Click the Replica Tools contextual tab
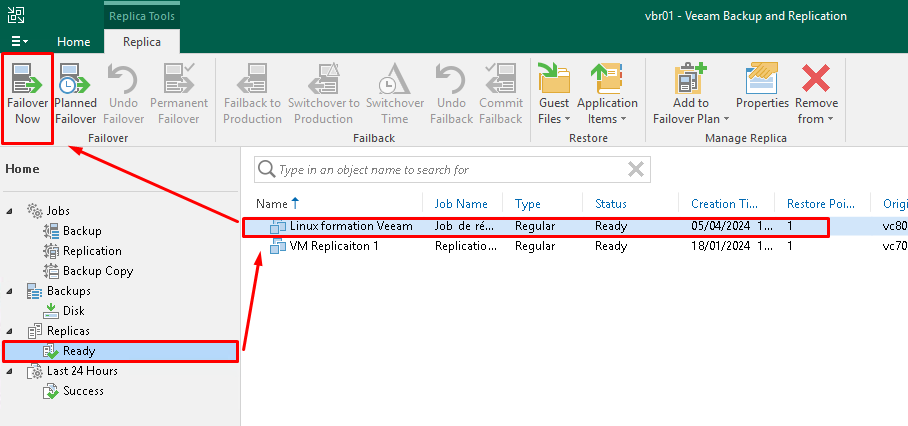The image size is (908, 426). click(142, 16)
